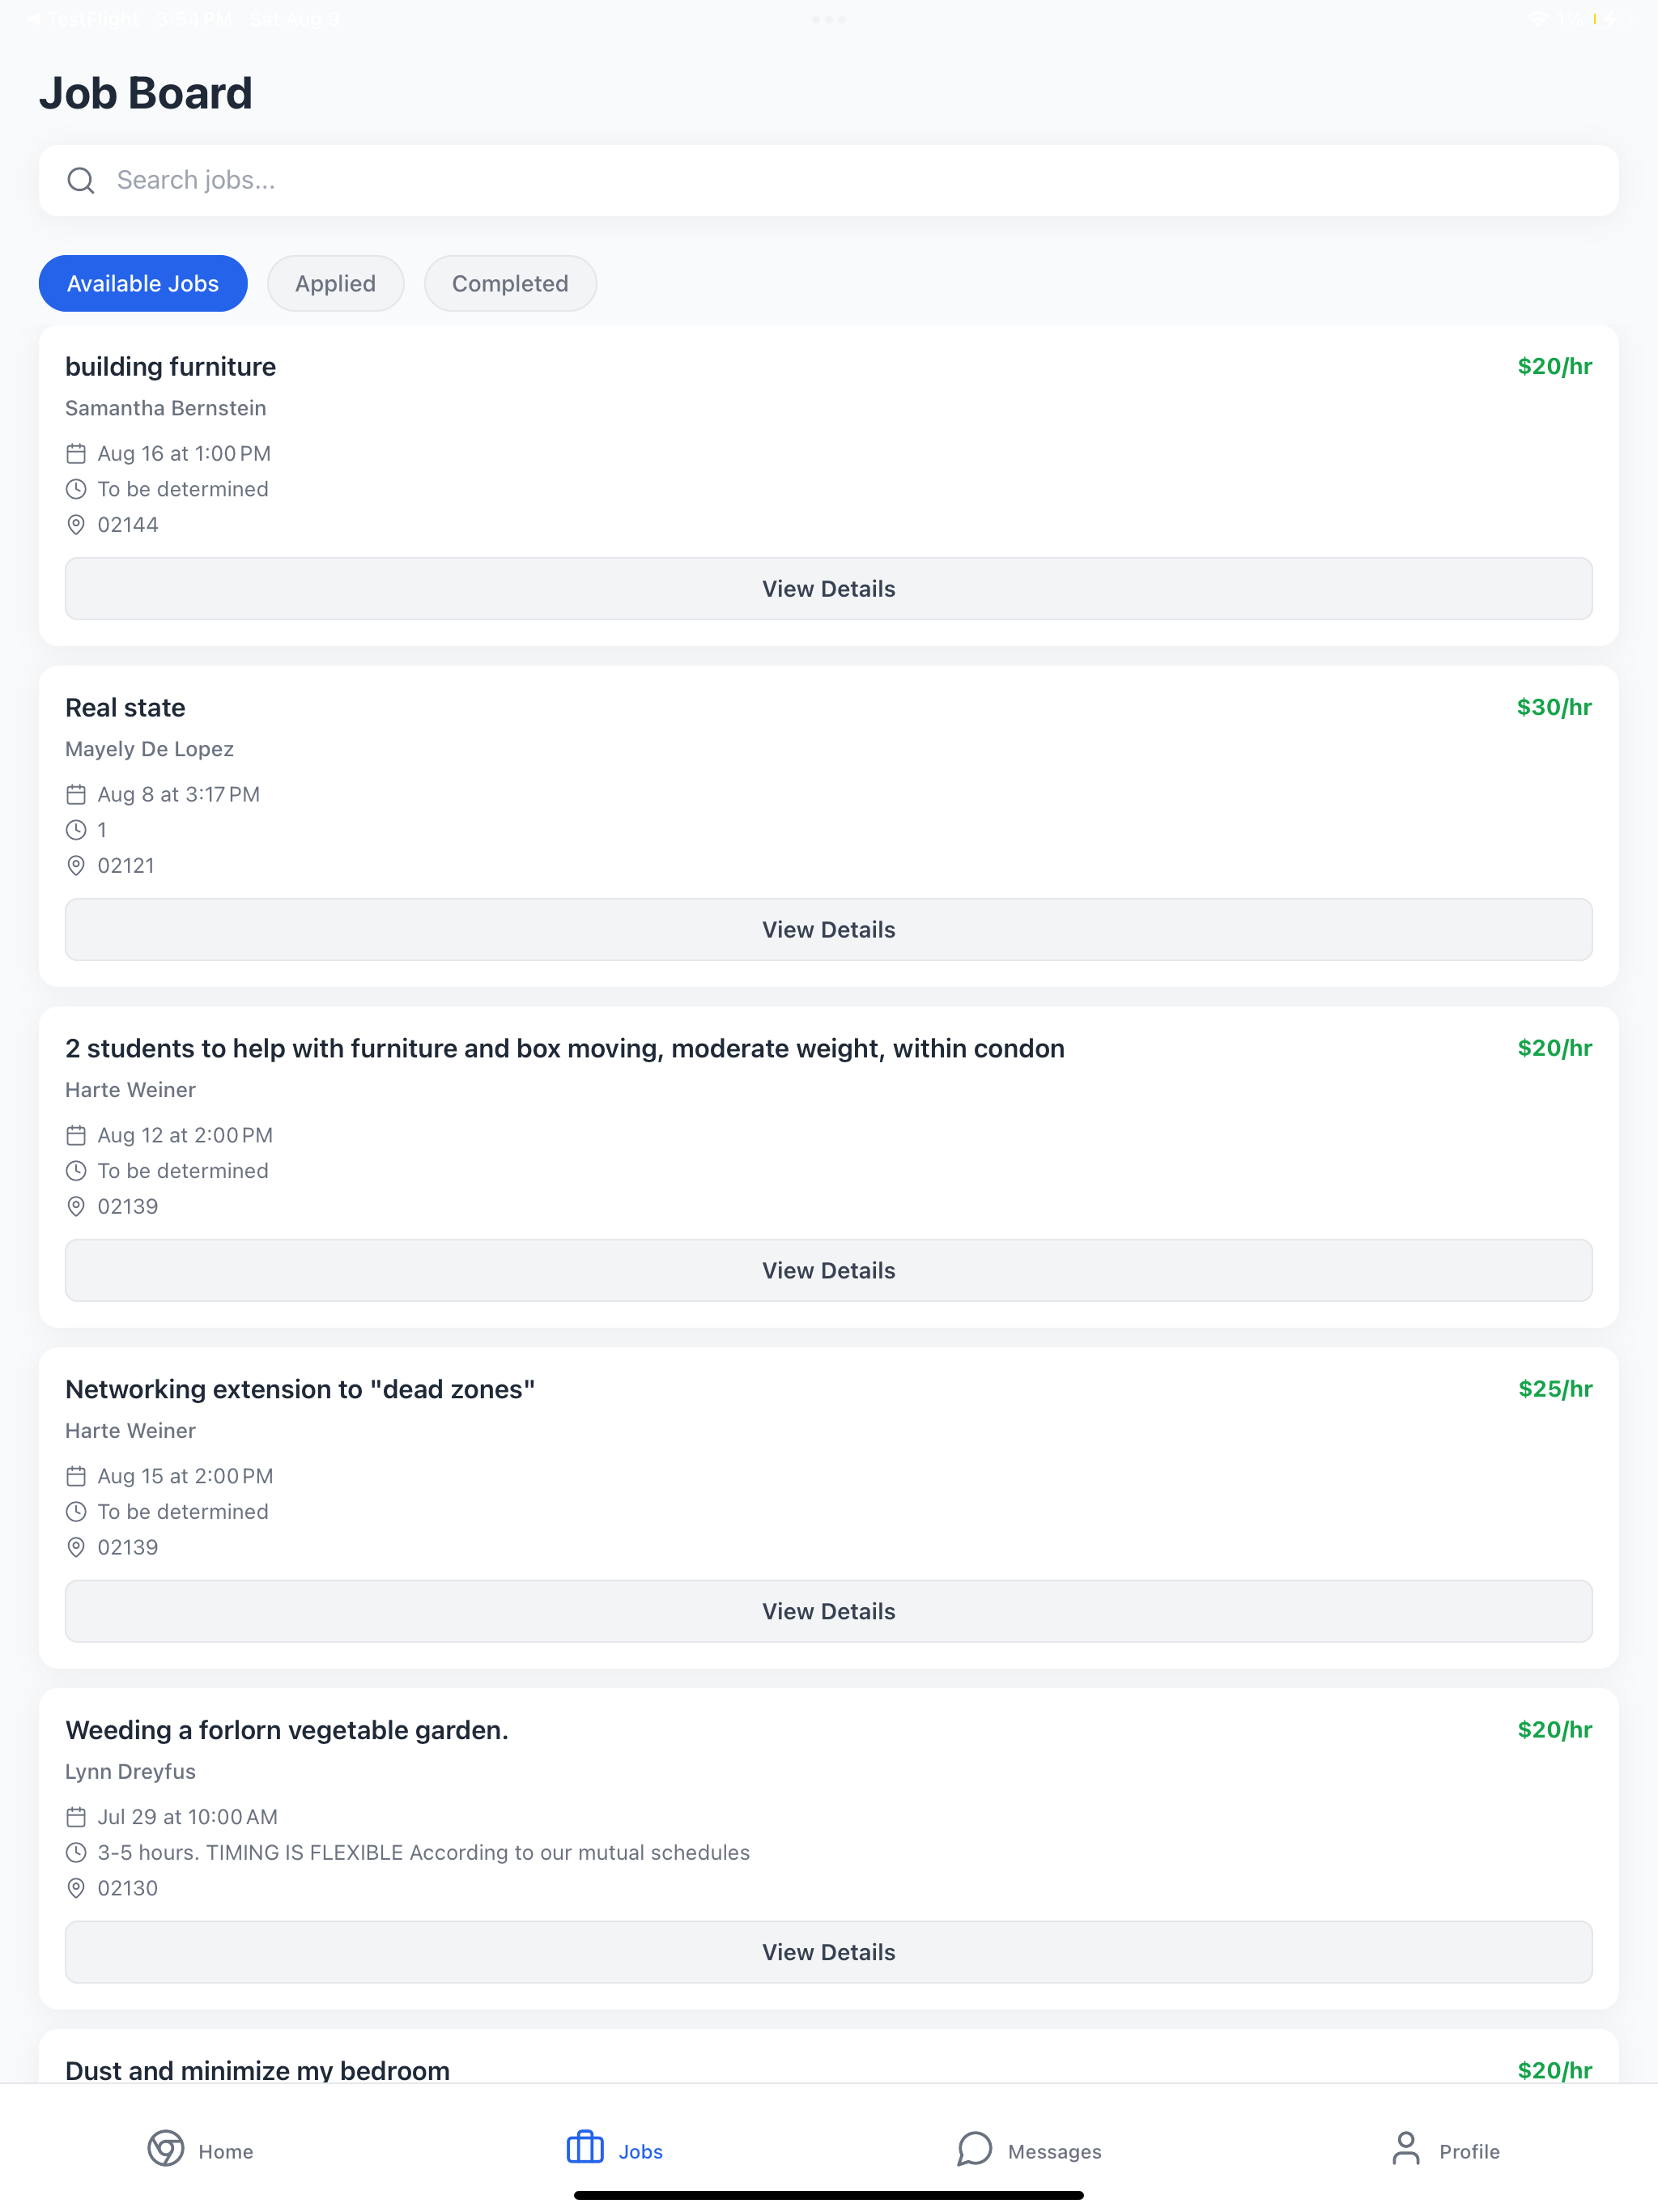Image resolution: width=1658 pixels, height=2212 pixels.
Task: Click clock icon in Networking extension card
Action: coord(76,1512)
